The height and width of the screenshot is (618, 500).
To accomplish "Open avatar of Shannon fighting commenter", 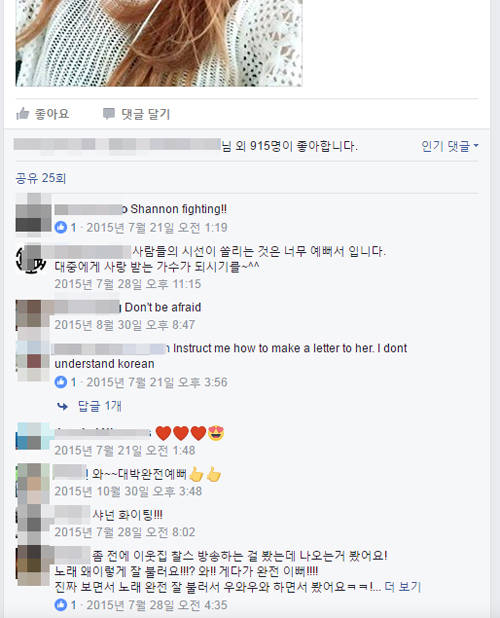I will (33, 213).
